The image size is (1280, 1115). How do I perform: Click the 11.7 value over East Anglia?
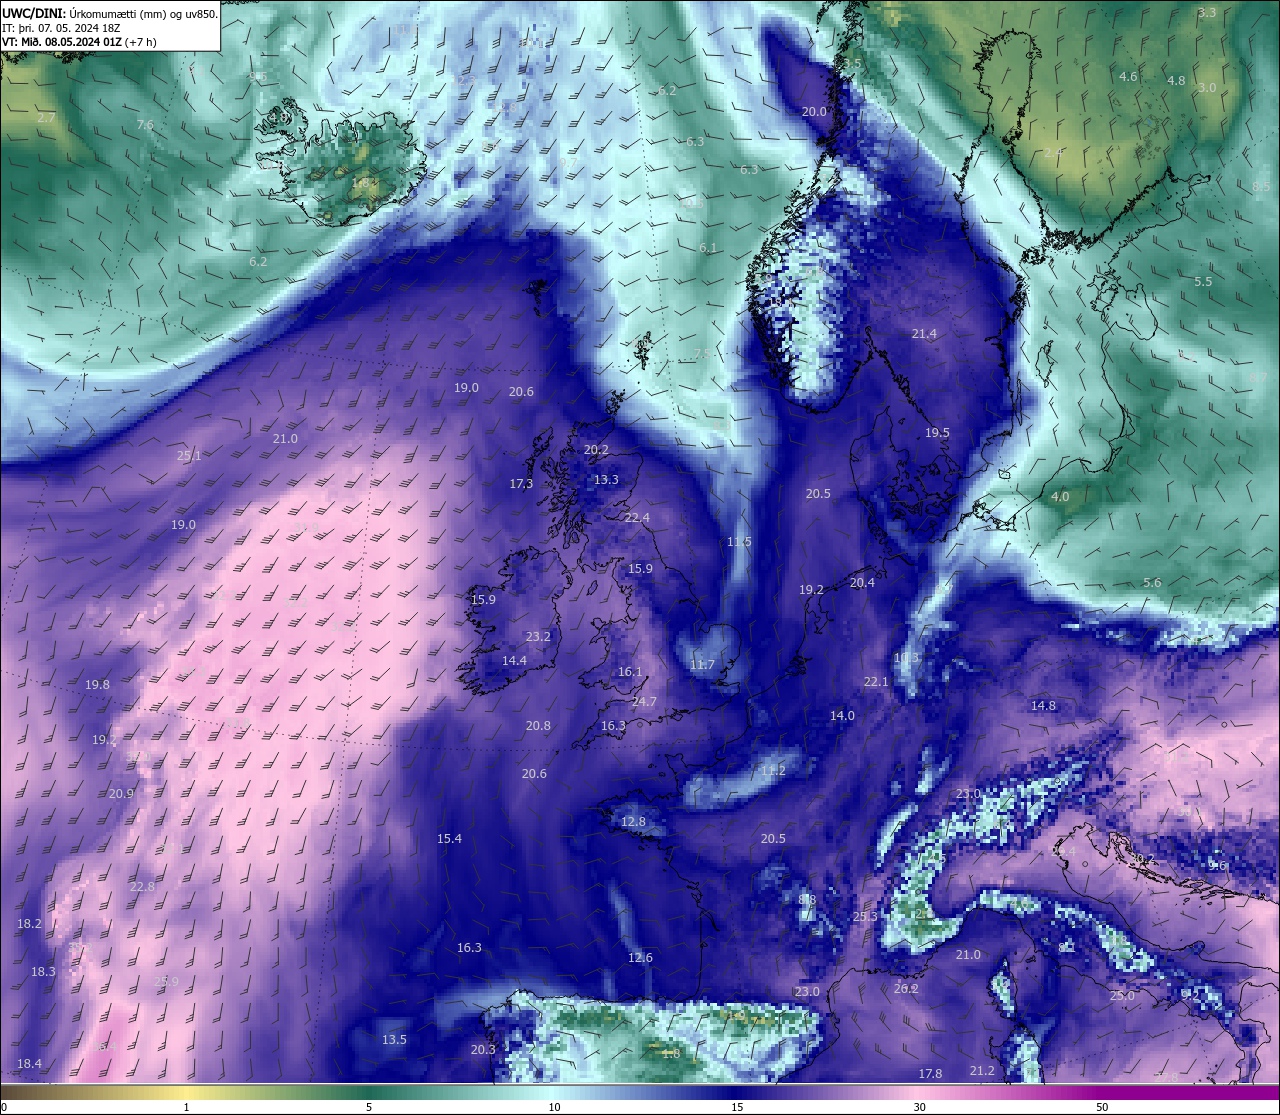pos(702,665)
